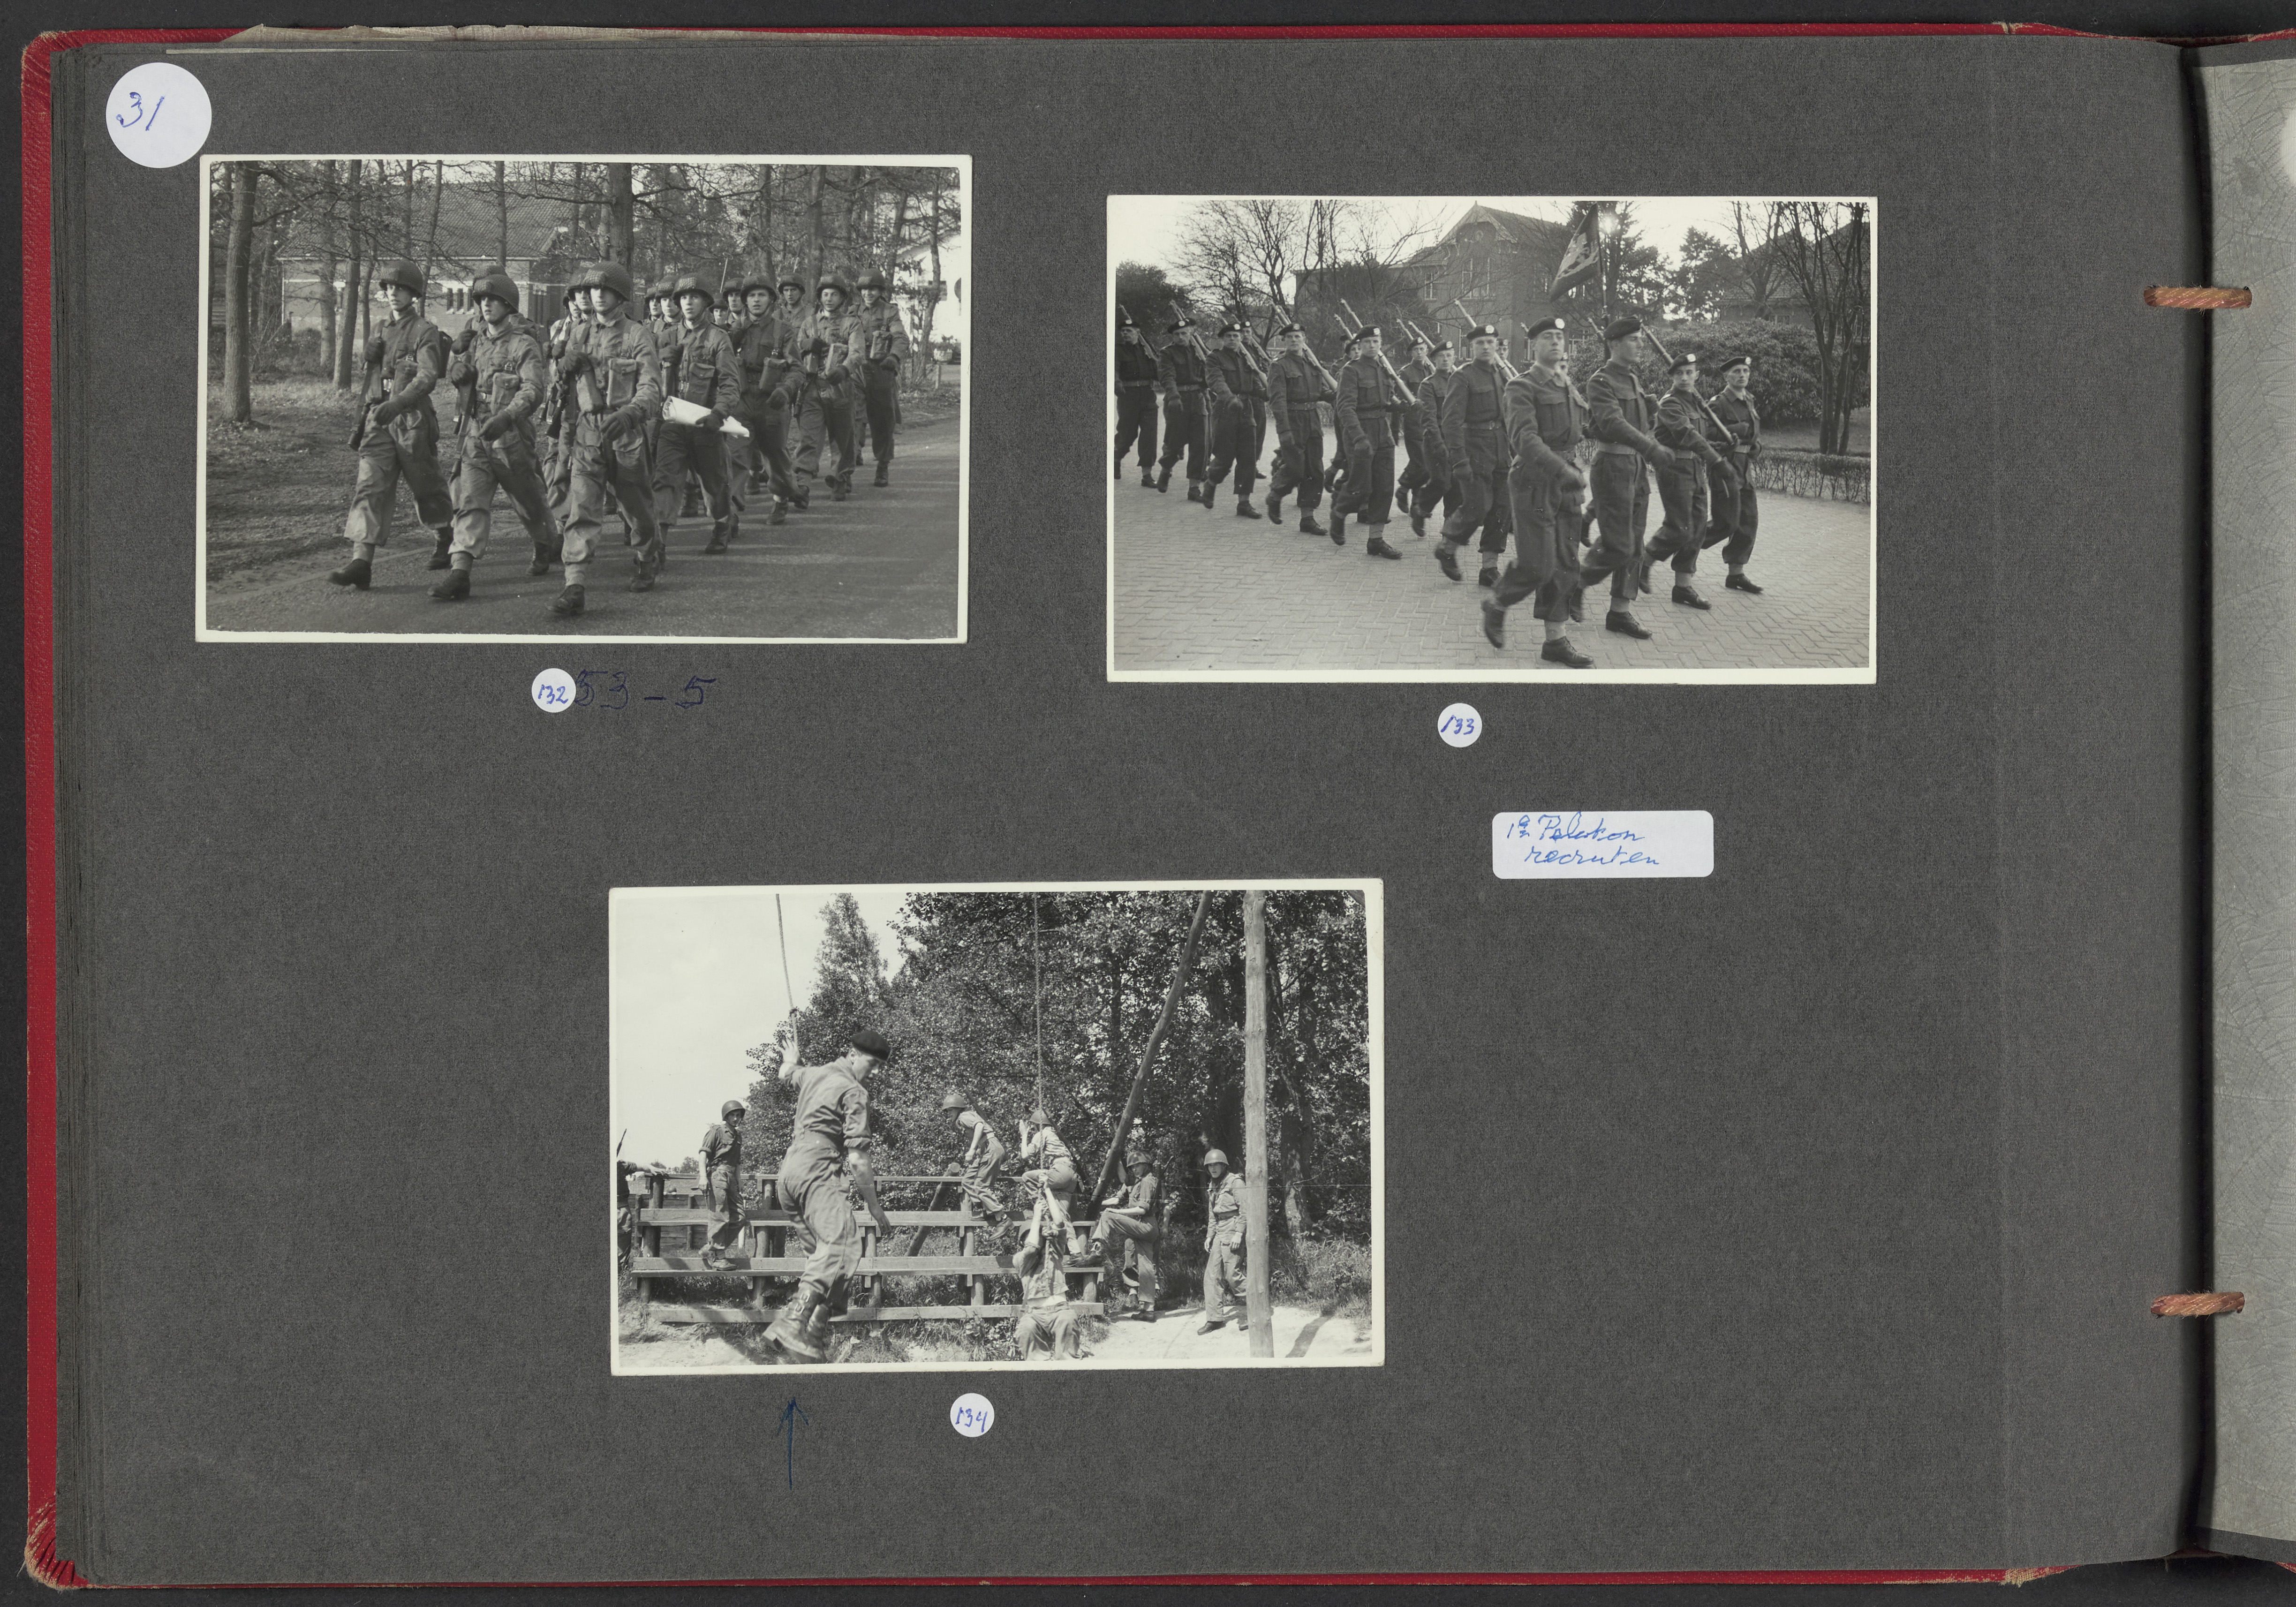The width and height of the screenshot is (2296, 1607).
Task: Open the photo of helmeted marching soldiers
Action: tap(583, 398)
